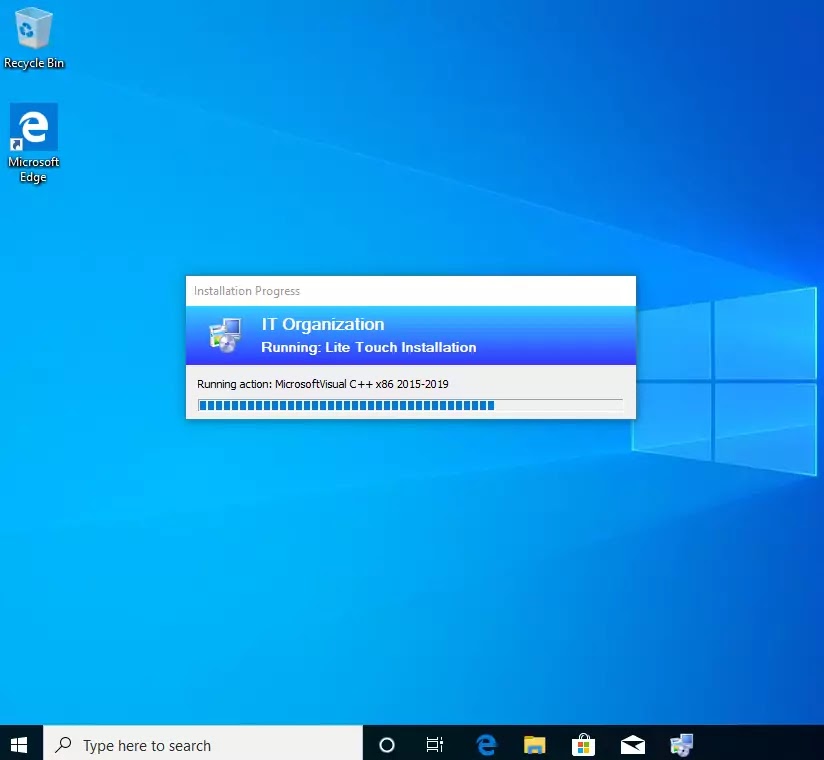The width and height of the screenshot is (824, 760).
Task: Launch Edge from the taskbar
Action: pyautogui.click(x=486, y=744)
